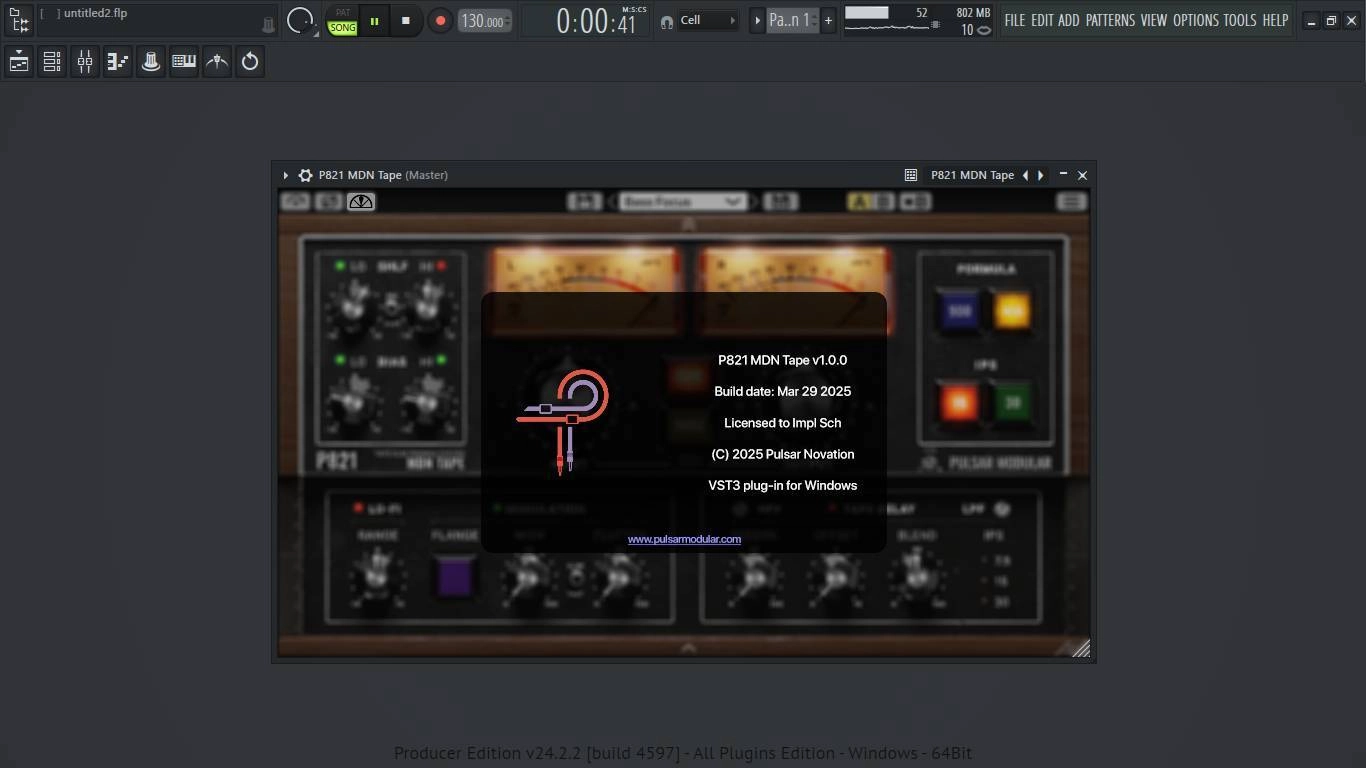This screenshot has height=768, width=1366.
Task: Click the metronome-style toolbar icon
Action: 217,62
